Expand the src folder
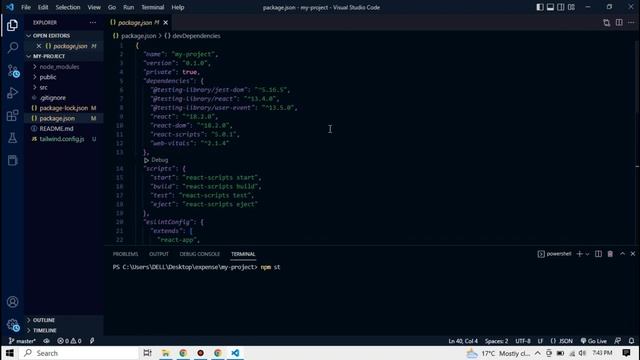Viewport: 640px width, 360px height. pyautogui.click(x=43, y=87)
